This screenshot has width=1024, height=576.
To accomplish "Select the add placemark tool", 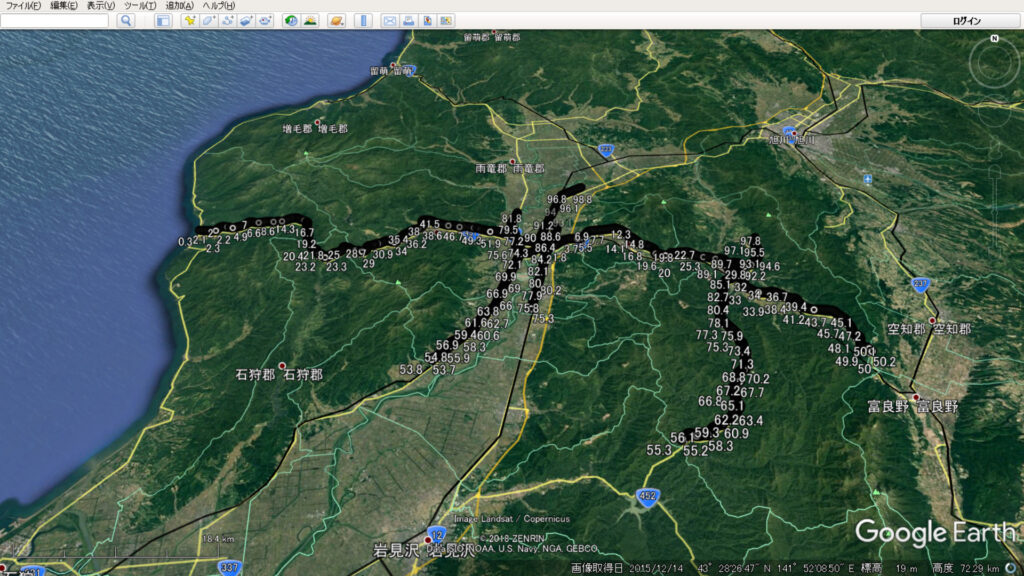I will pyautogui.click(x=189, y=20).
